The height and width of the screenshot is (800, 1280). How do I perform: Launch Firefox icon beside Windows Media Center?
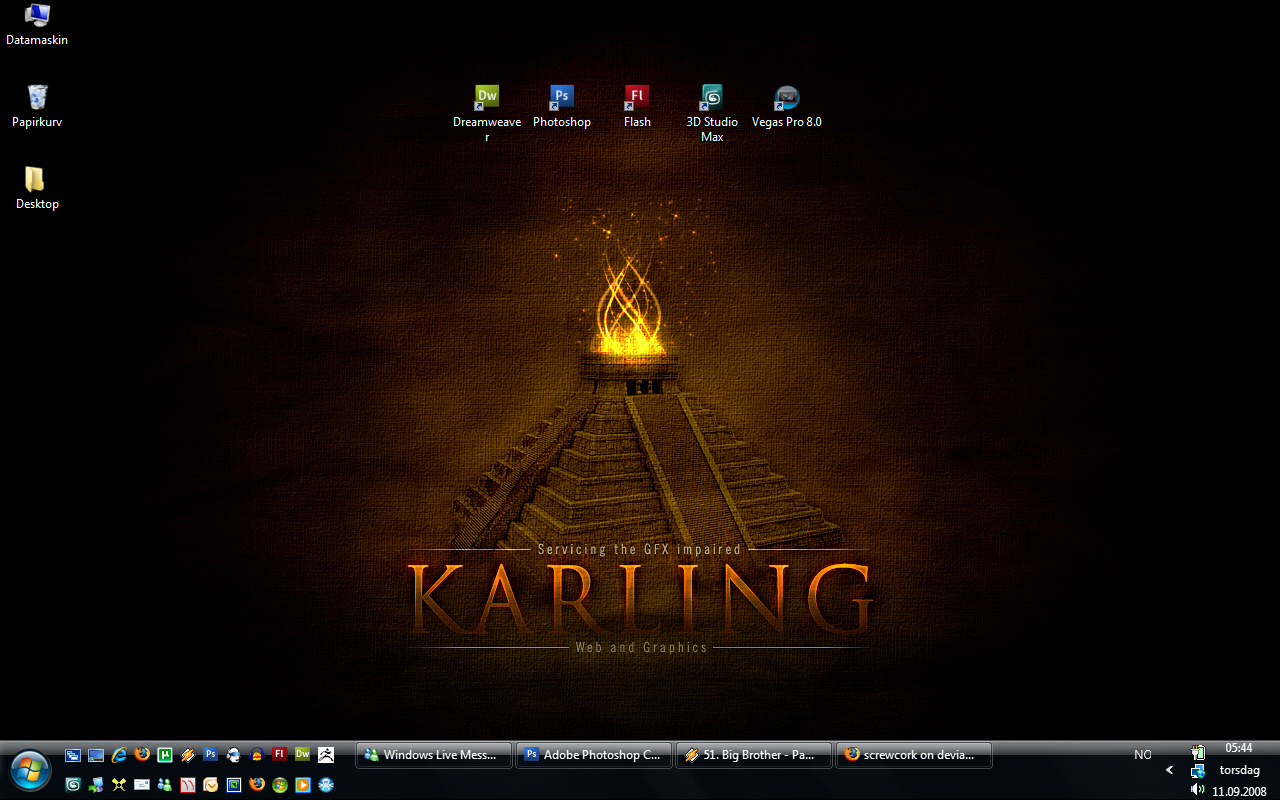257,785
